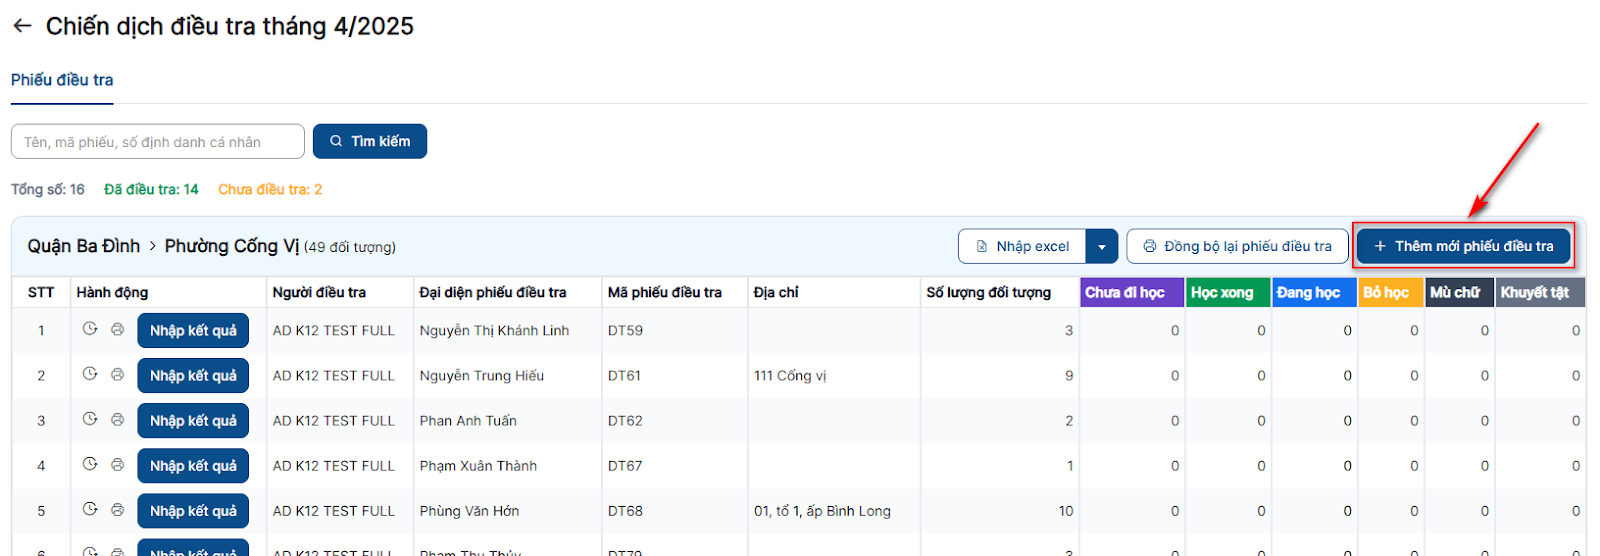Click the back arrow beside the campaign title
Image resolution: width=1600 pixels, height=556 pixels.
click(22, 27)
